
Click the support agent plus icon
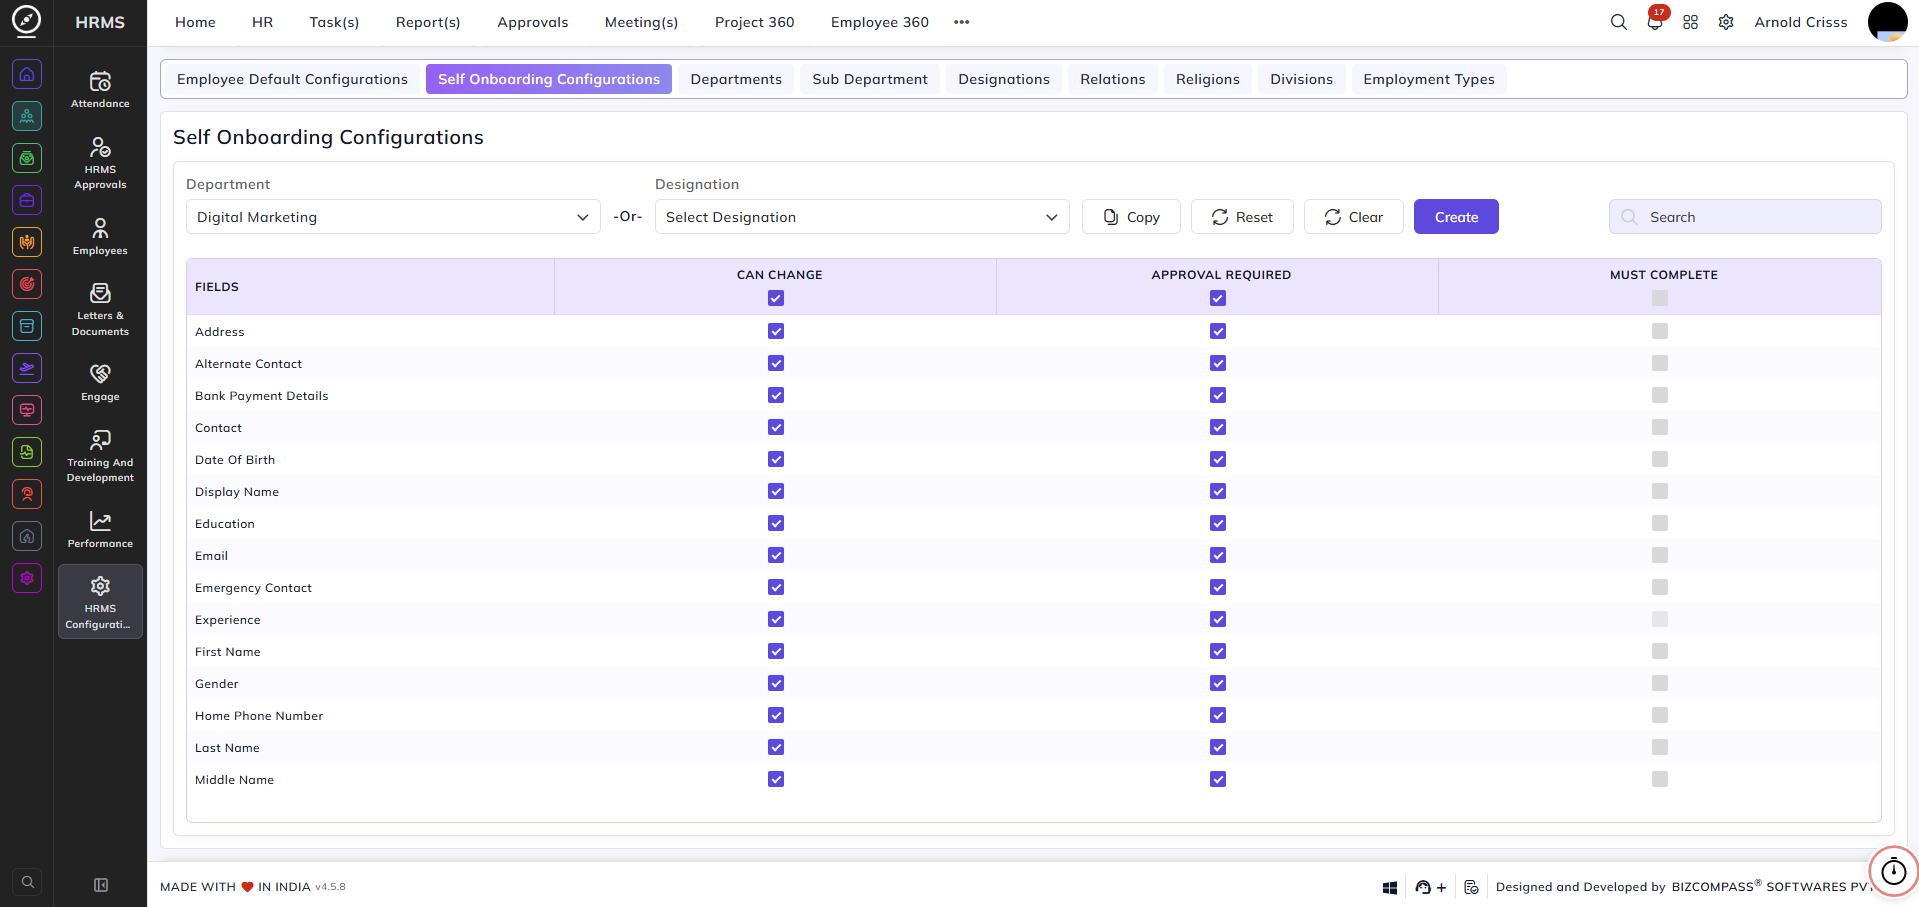[x=1431, y=887]
